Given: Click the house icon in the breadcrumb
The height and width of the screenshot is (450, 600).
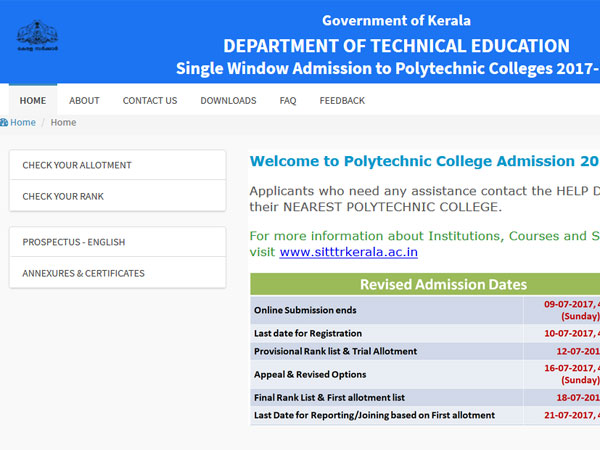Looking at the screenshot, I should coord(3,123).
